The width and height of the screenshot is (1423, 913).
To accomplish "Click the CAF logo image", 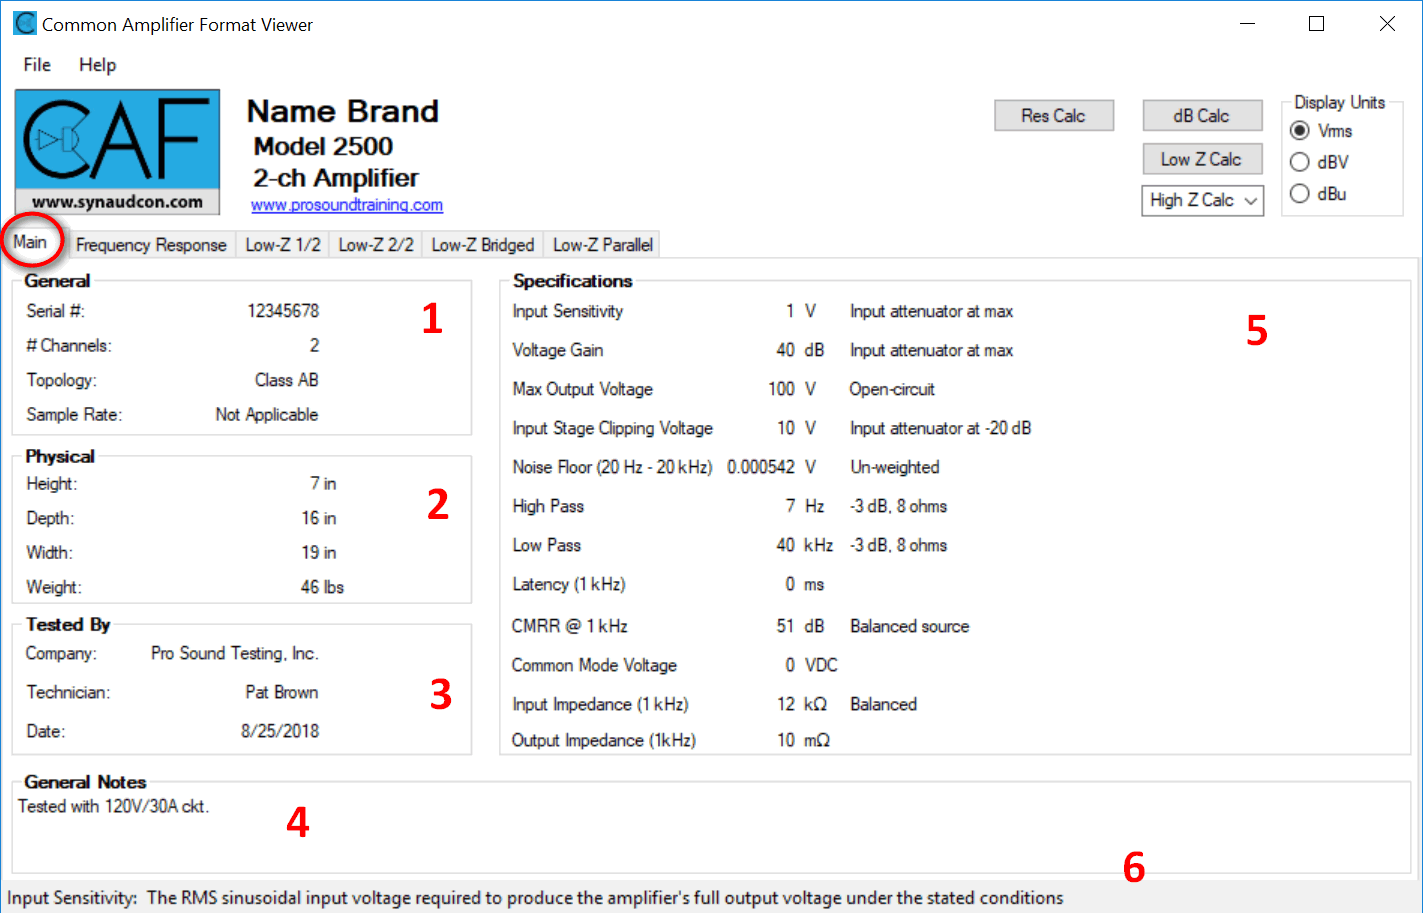I will [x=117, y=151].
